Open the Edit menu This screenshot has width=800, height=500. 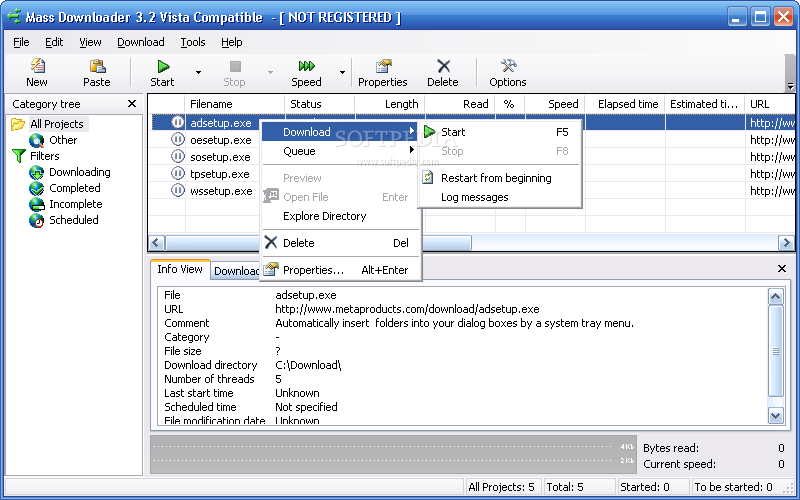[54, 42]
